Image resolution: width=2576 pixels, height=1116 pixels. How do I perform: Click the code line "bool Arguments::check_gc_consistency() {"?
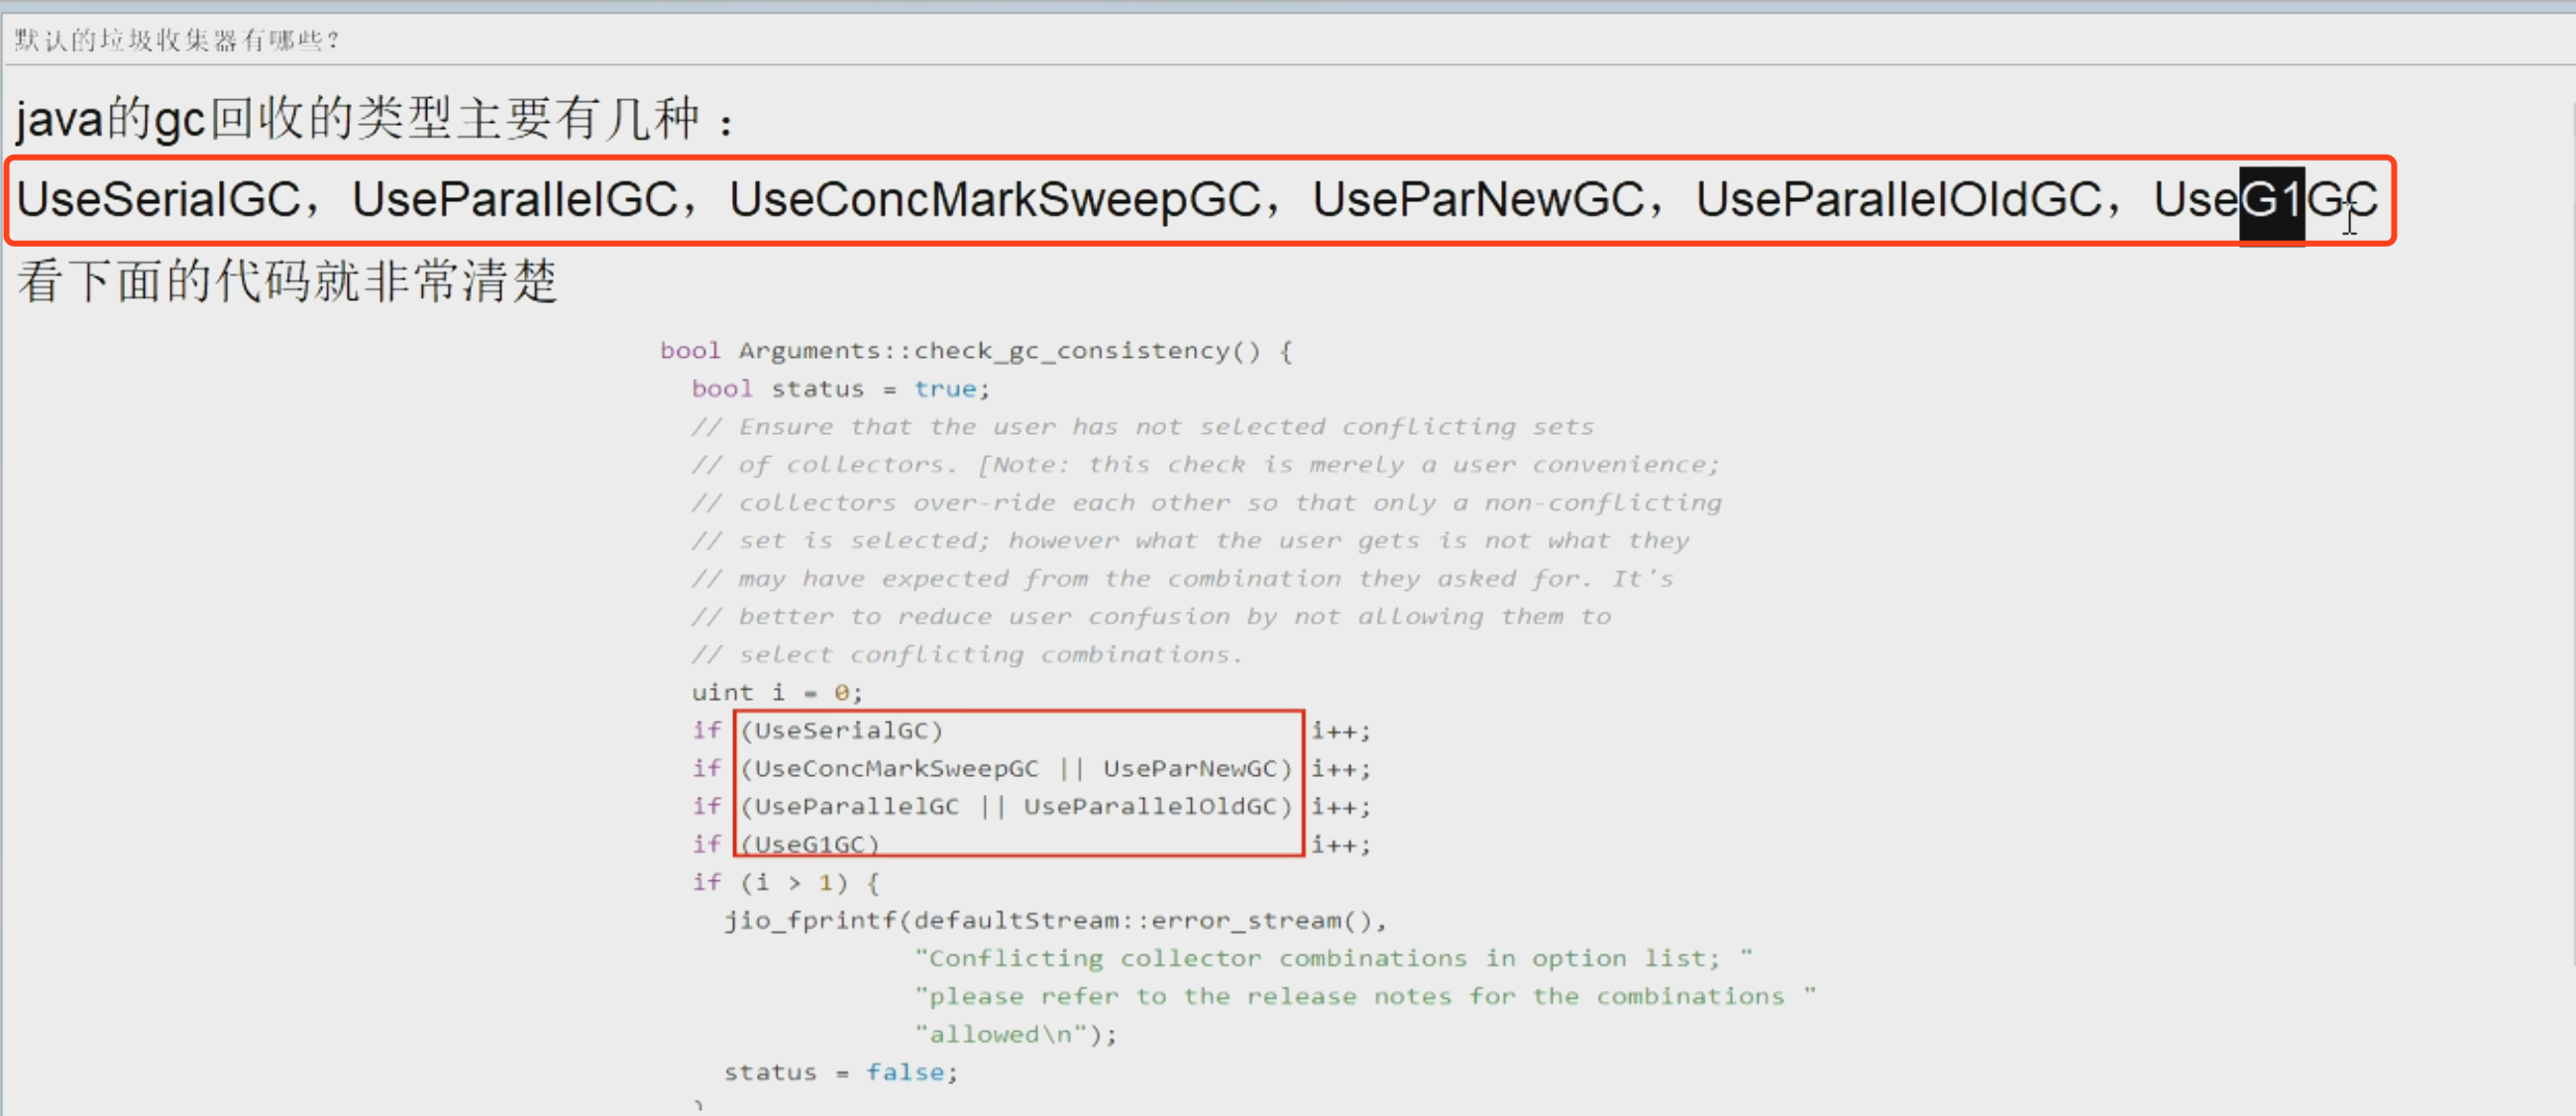tap(976, 351)
